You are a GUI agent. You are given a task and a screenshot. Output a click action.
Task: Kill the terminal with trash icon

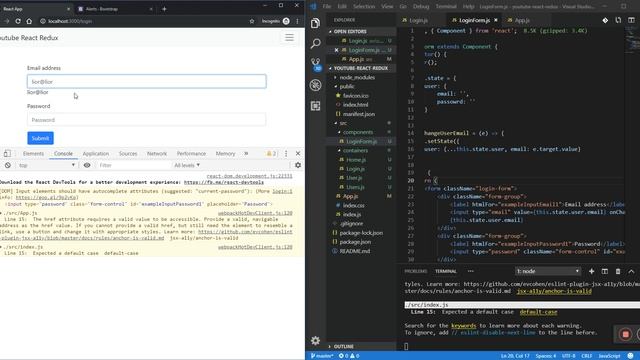coord(618,271)
